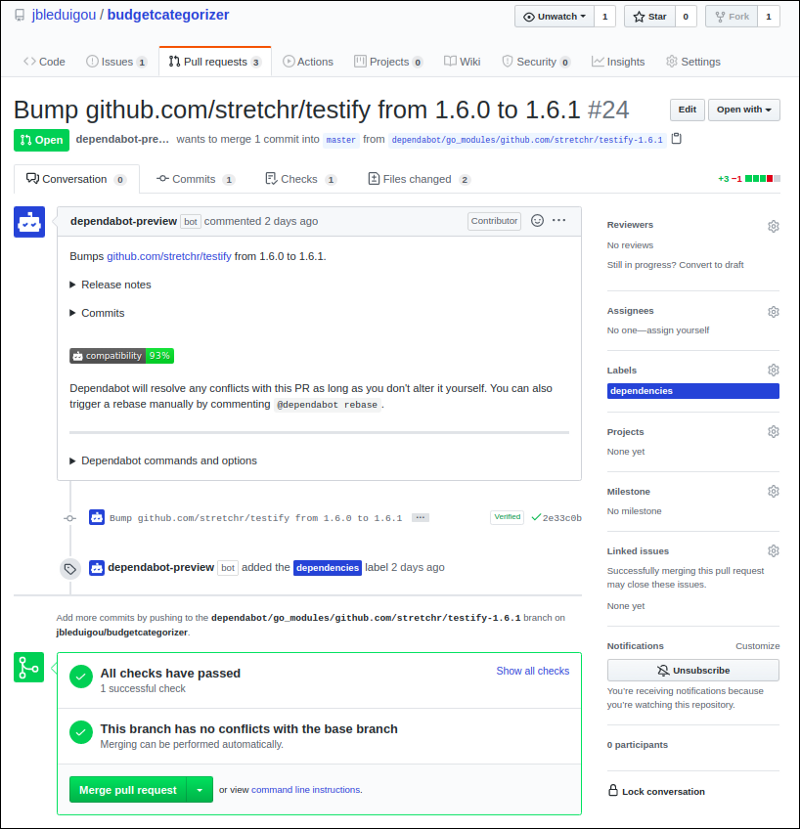Click the Edit title button

point(687,110)
